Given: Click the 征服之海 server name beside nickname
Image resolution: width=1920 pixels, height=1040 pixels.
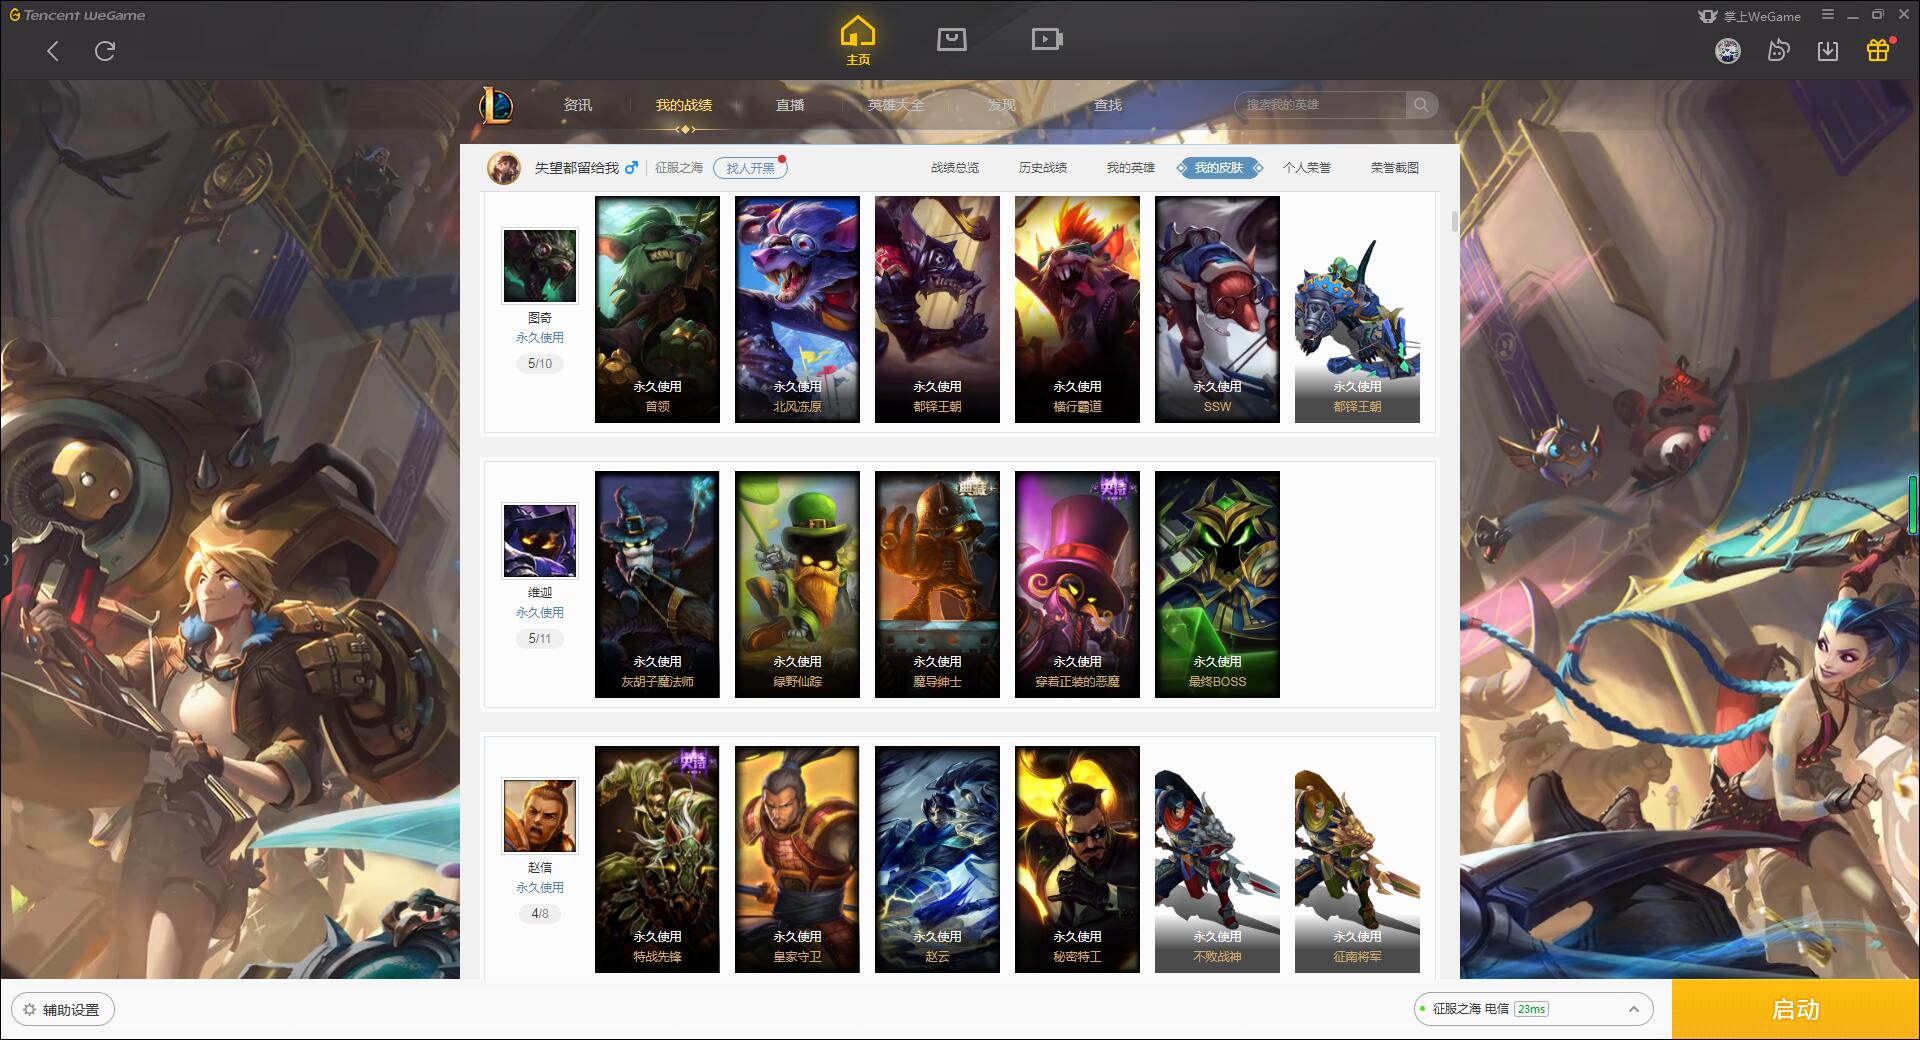Looking at the screenshot, I should pos(679,168).
